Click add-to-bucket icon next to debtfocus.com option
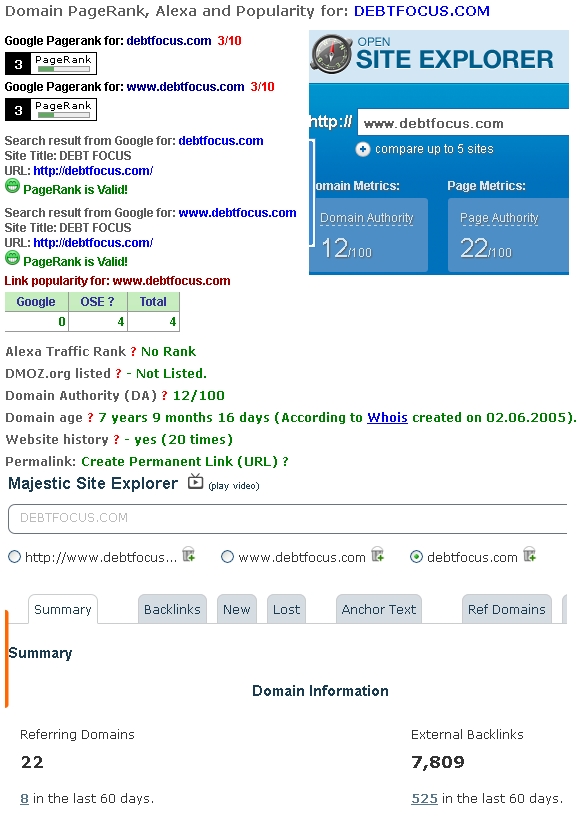Viewport: 577px width, 821px height. point(530,554)
